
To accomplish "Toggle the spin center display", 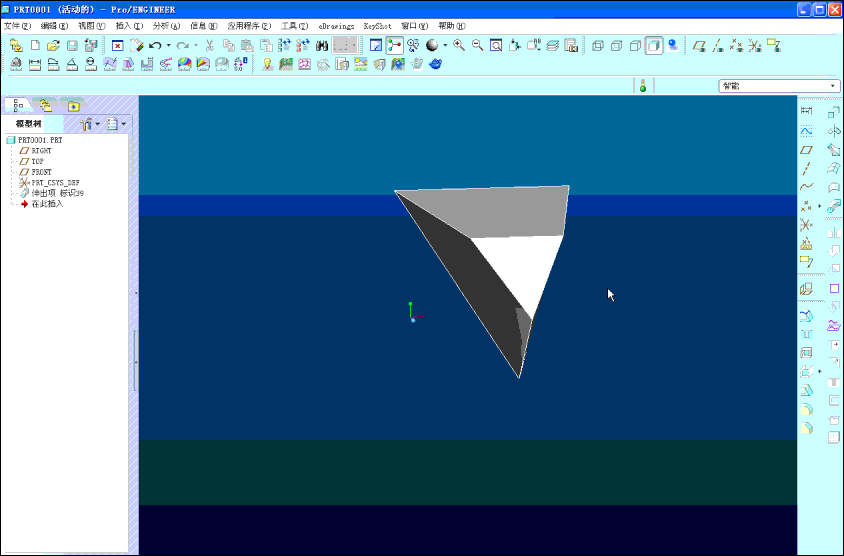I will click(x=395, y=45).
